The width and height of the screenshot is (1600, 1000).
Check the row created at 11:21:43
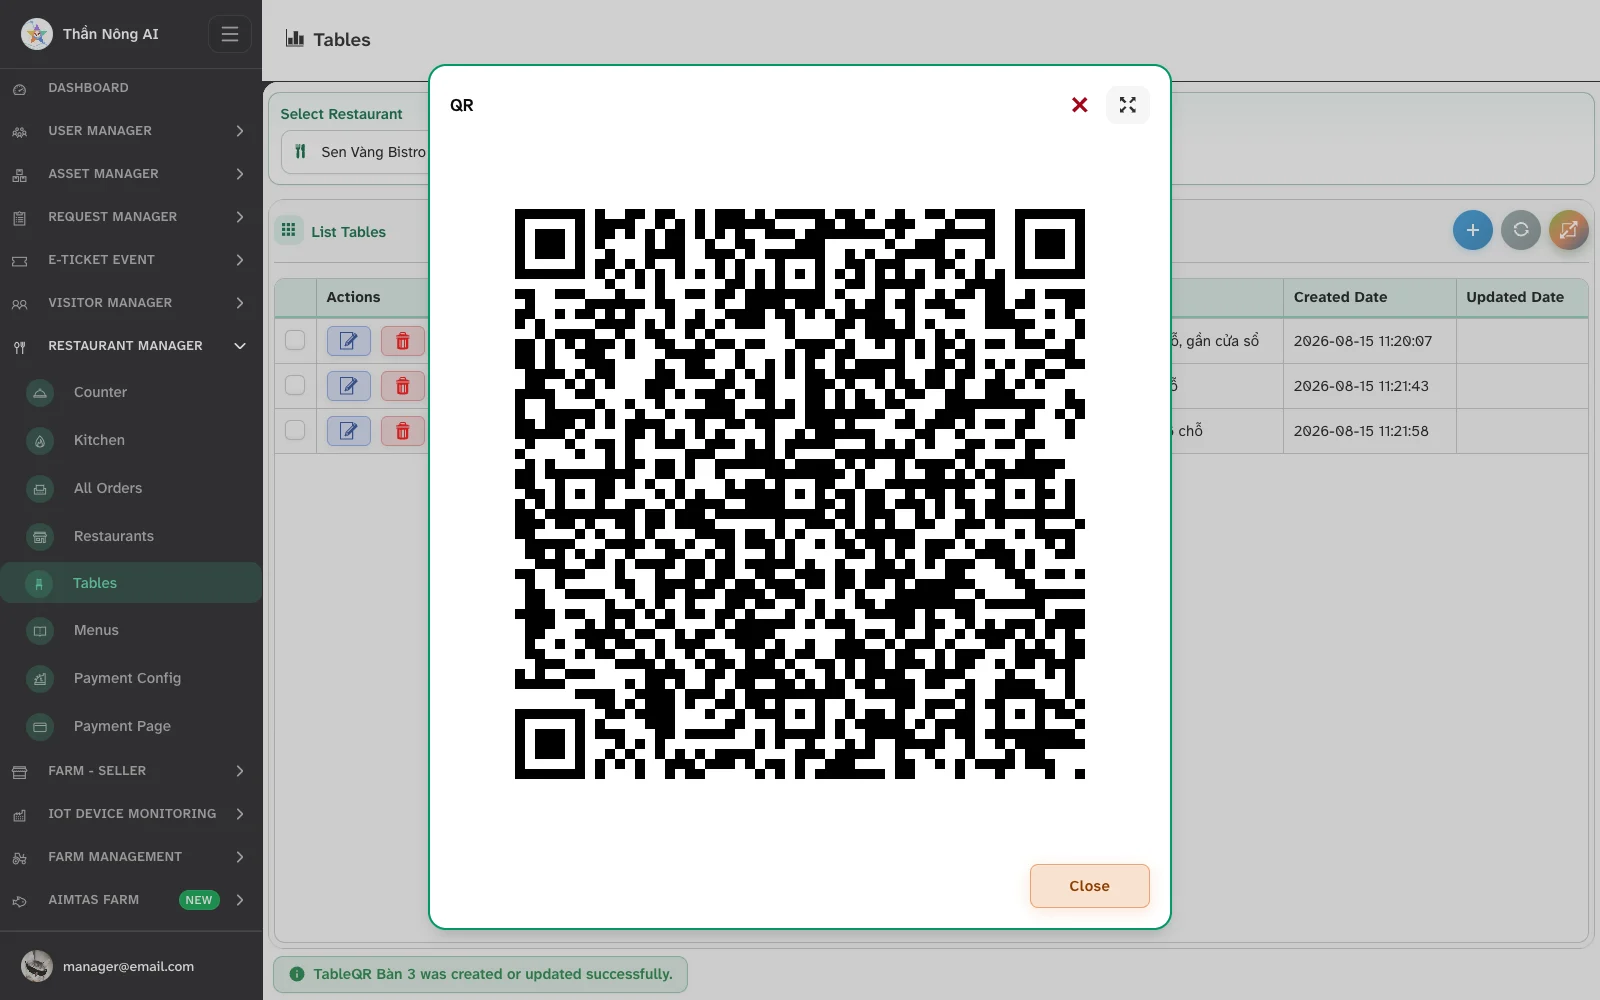click(x=295, y=385)
